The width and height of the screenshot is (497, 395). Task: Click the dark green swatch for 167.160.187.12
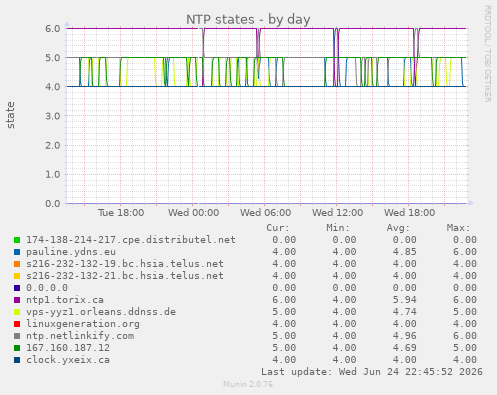[x=17, y=348]
